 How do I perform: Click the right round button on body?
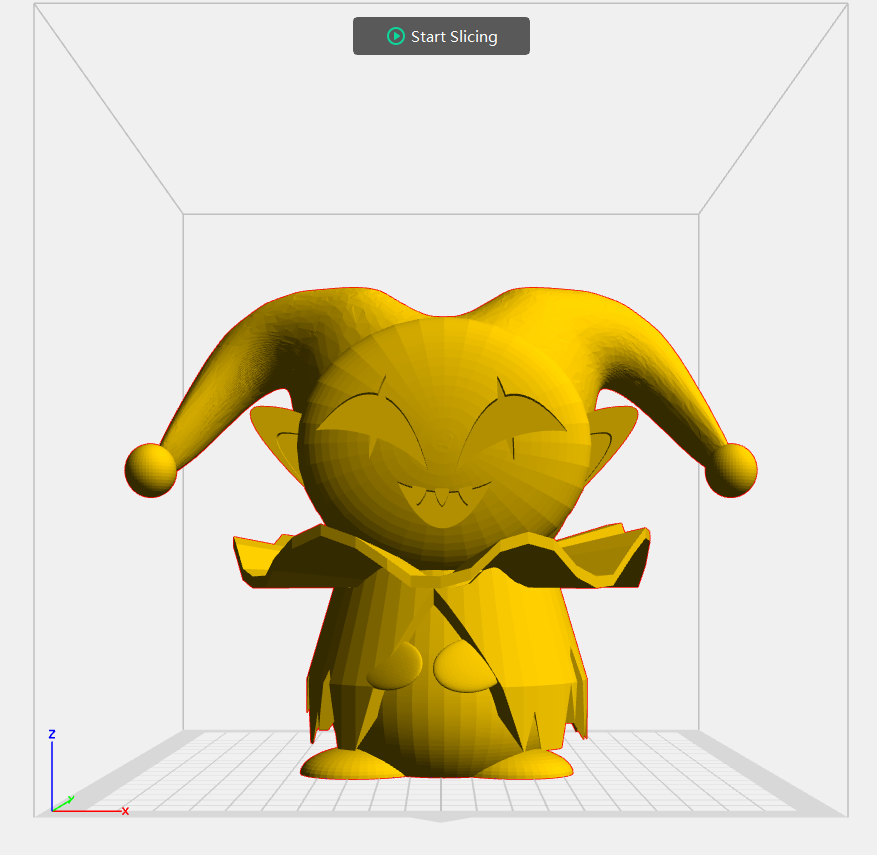464,667
